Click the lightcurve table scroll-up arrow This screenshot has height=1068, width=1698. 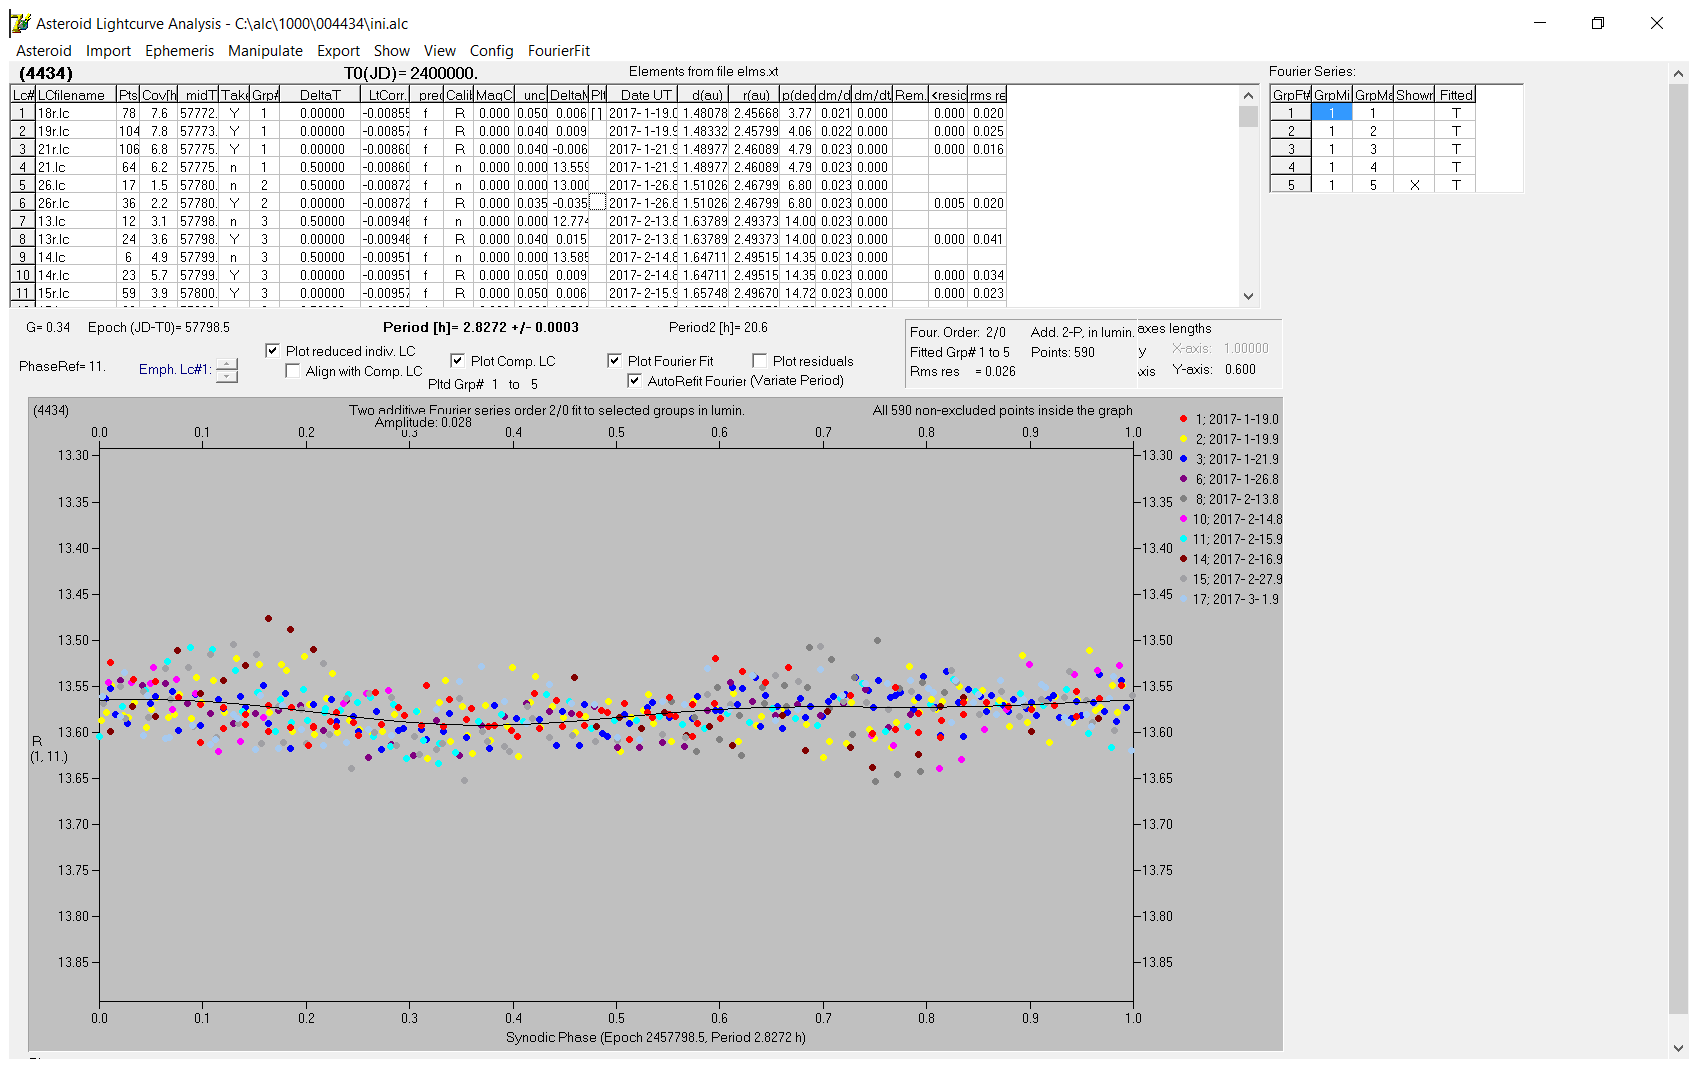click(x=1248, y=96)
